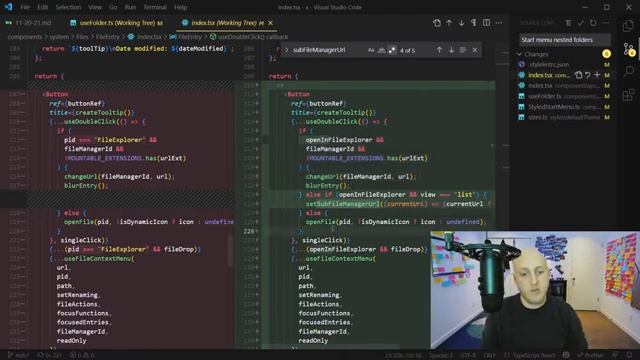Click the errors and warnings status bar counter
Viewport: 640px width, 360px height.
(81, 356)
